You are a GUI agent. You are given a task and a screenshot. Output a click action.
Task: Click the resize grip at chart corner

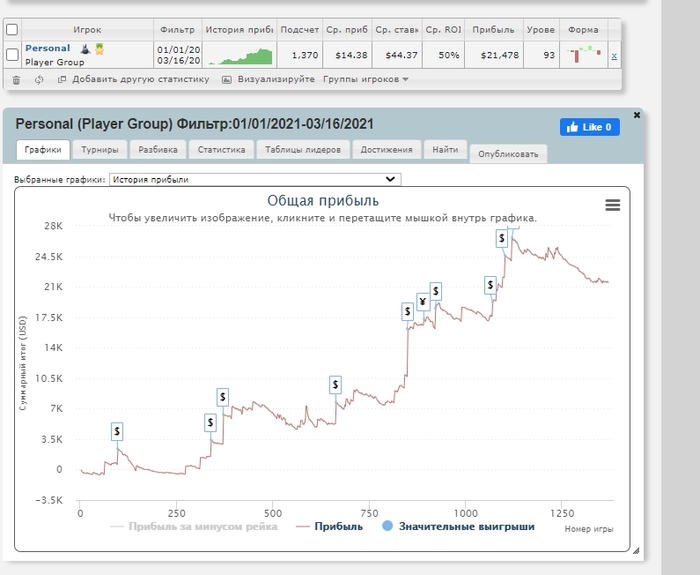(636, 551)
